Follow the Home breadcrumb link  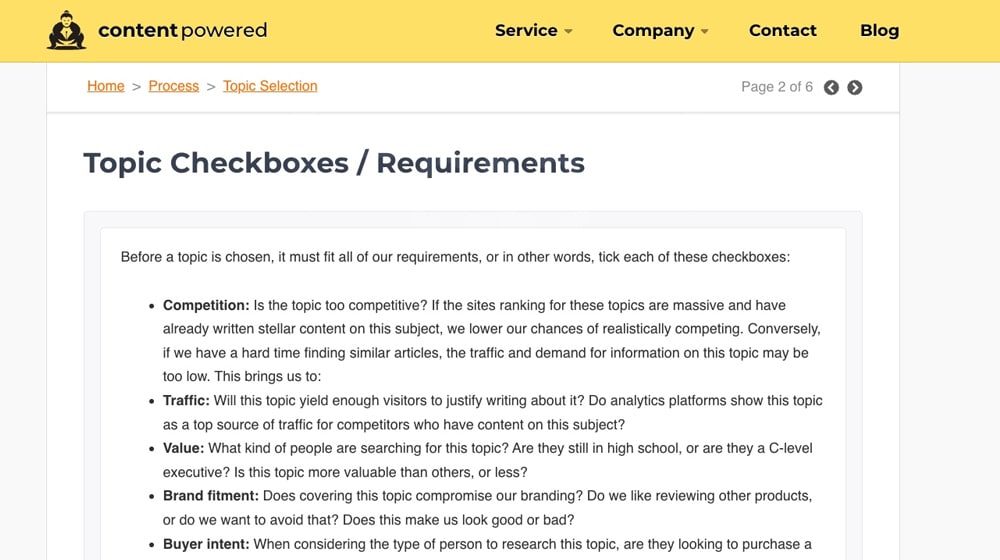click(x=106, y=86)
